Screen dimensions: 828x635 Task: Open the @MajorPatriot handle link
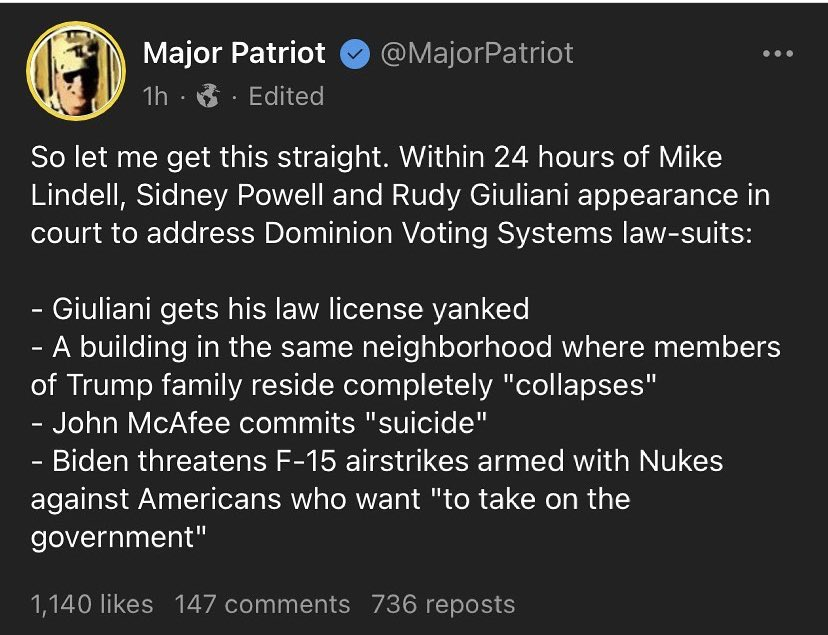point(477,54)
